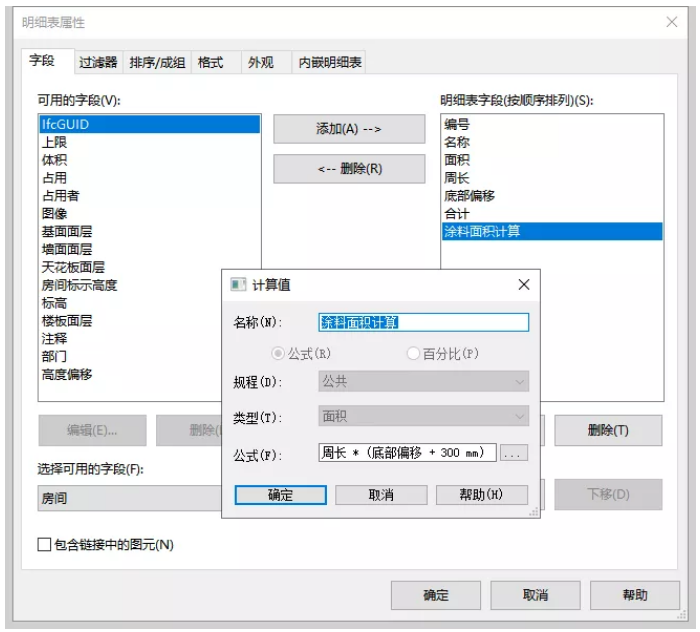Close the 明细表属性 window

(x=672, y=22)
